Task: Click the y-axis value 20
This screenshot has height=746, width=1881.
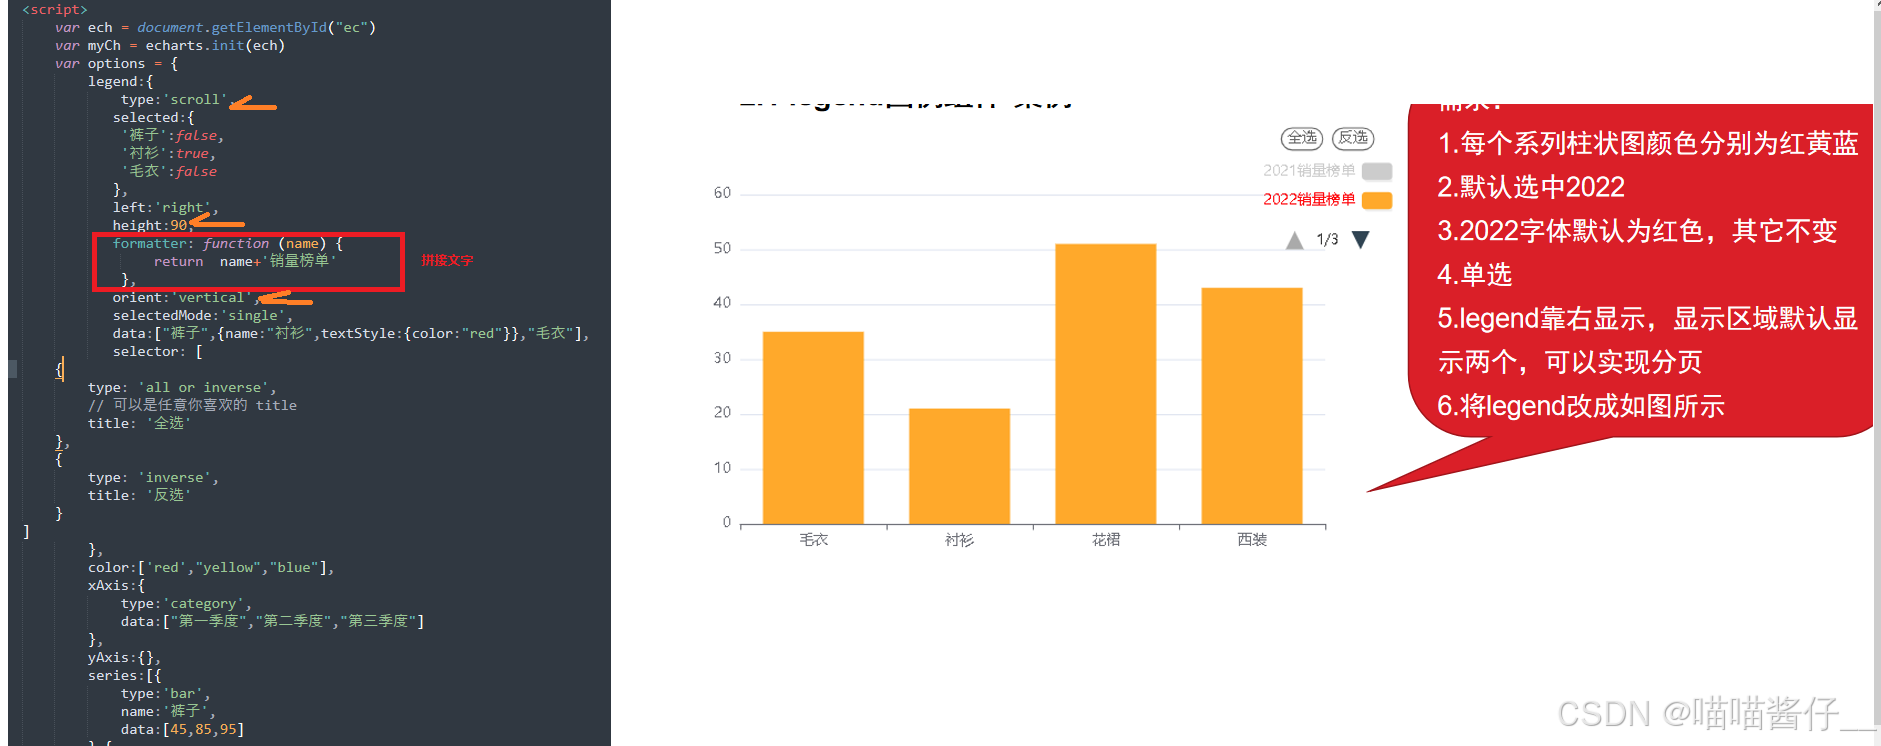Action: pos(722,413)
